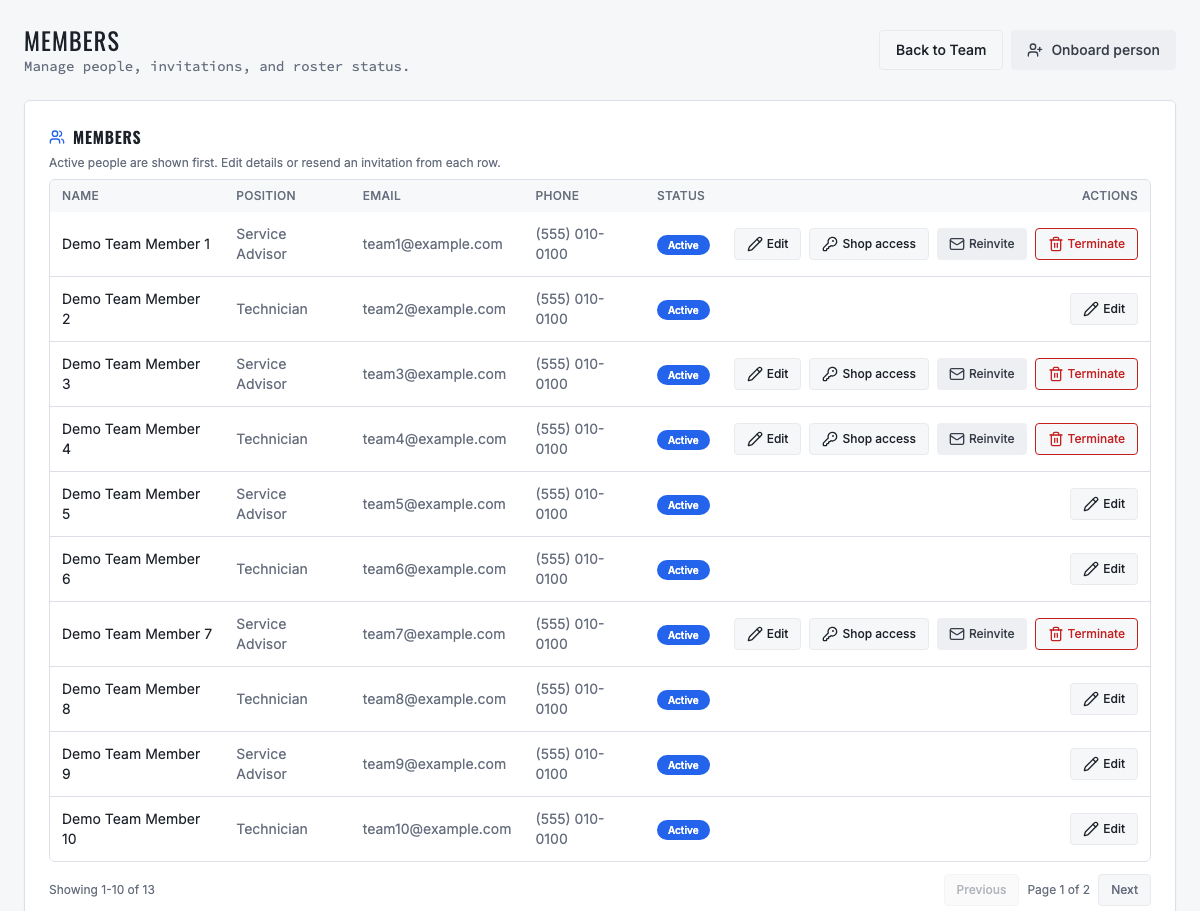Select email team9@example.com
The image size is (1200, 911).
click(x=434, y=764)
